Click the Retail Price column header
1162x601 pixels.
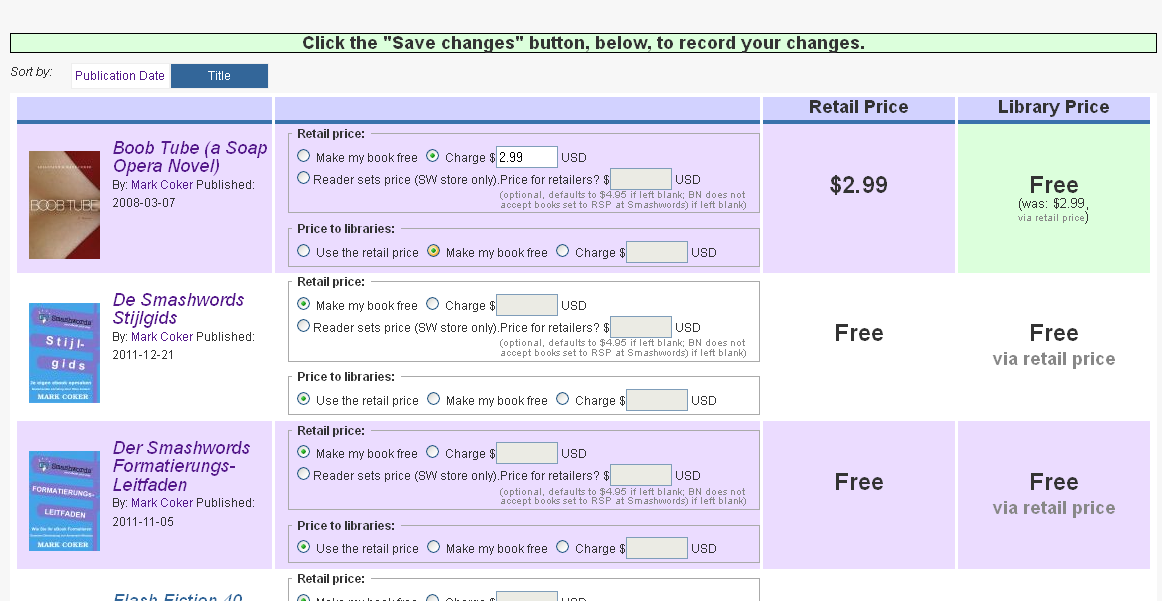click(x=858, y=107)
